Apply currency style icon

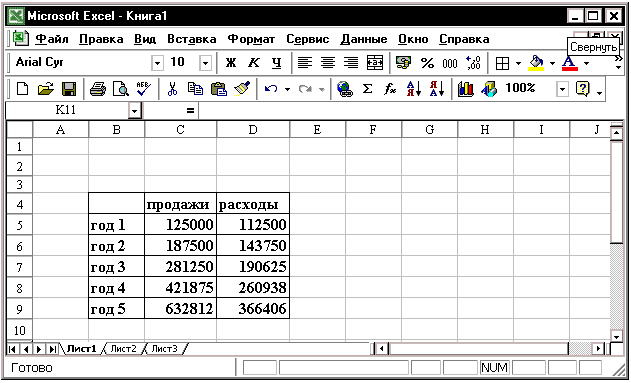click(403, 63)
